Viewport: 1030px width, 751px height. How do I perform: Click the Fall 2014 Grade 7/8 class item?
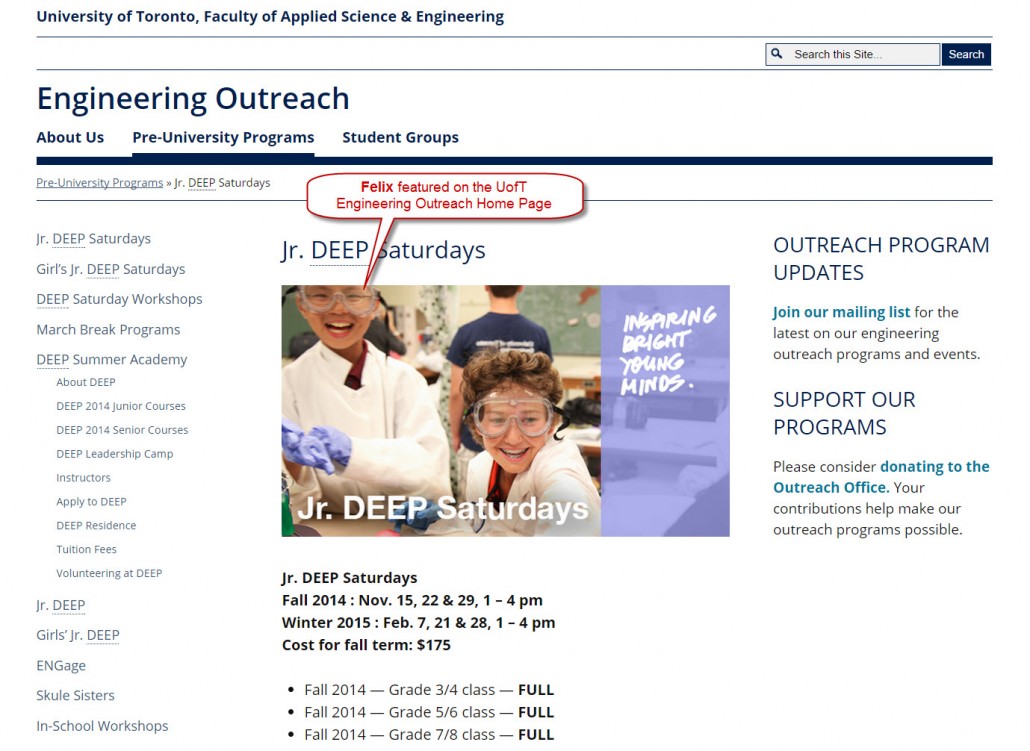click(x=429, y=735)
